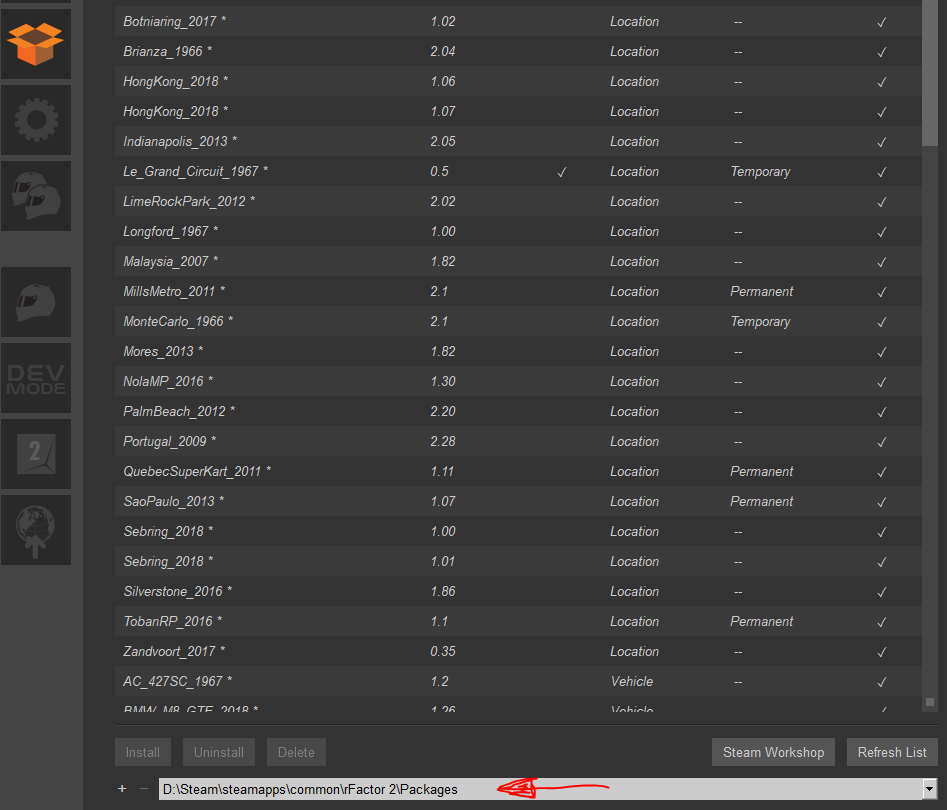
Task: Launch multiplayer via the two-helmets icon
Action: pyautogui.click(x=35, y=196)
